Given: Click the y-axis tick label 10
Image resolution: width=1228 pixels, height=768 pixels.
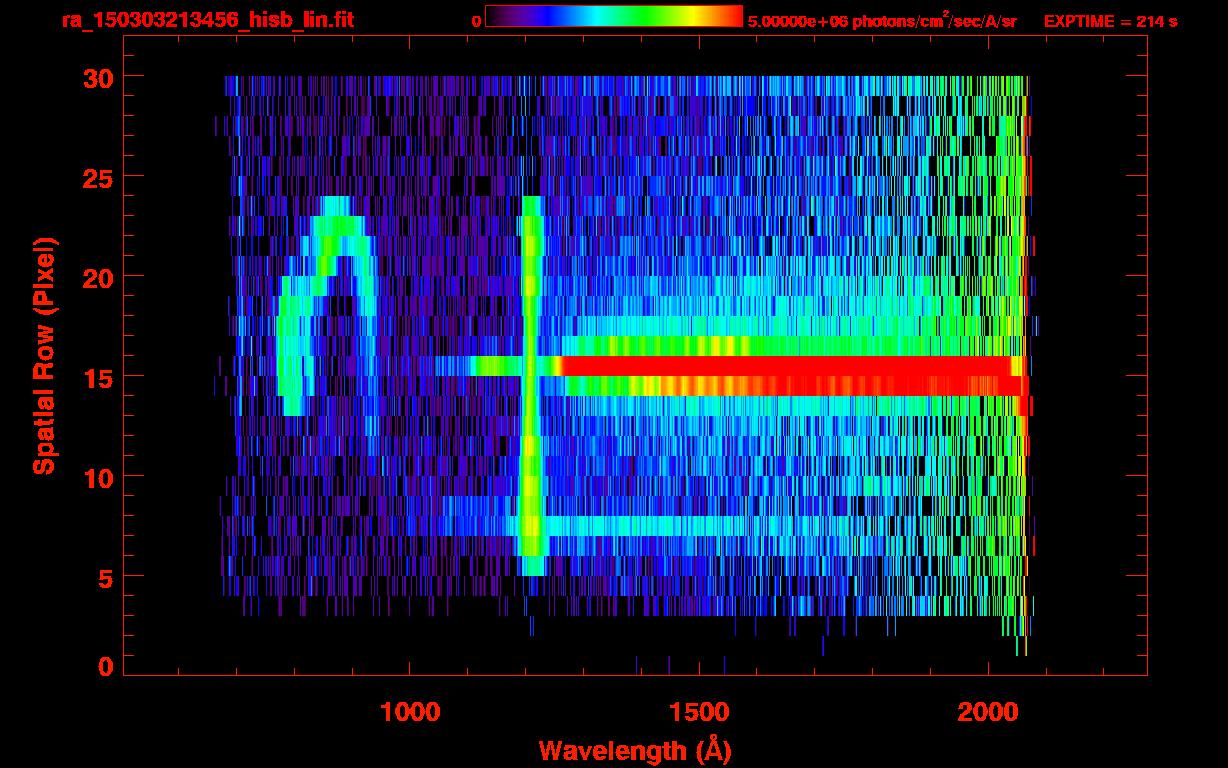Looking at the screenshot, I should (96, 477).
